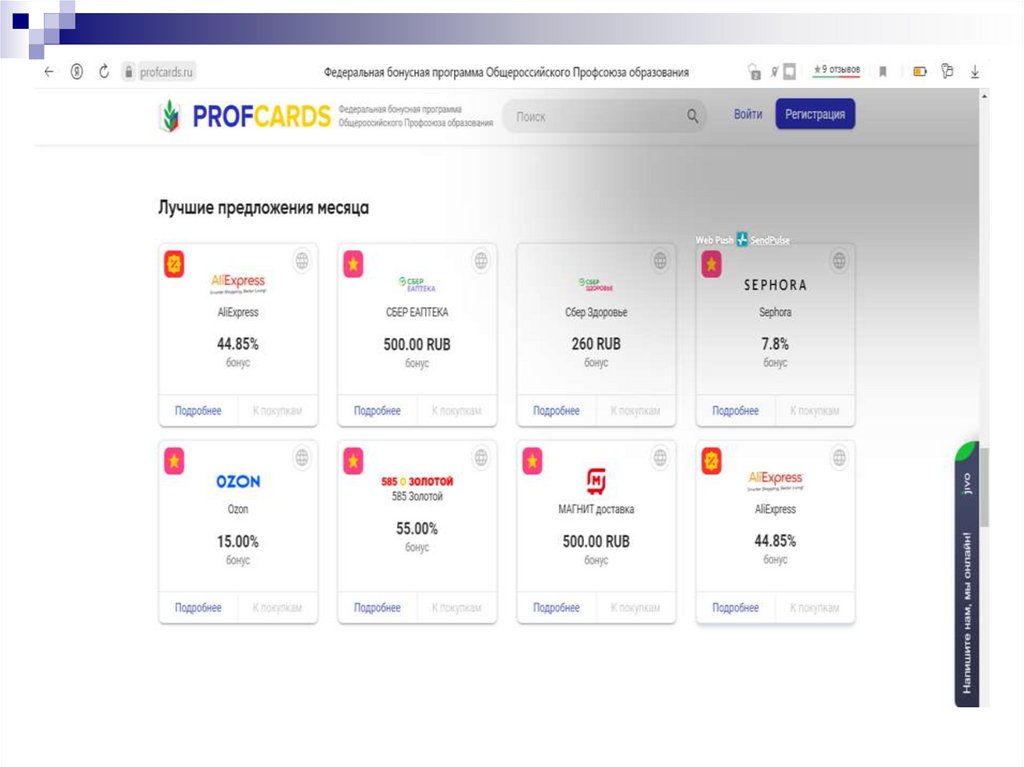Open Подробнее on the СБЕР ЕАПТЕКА card

tap(377, 411)
